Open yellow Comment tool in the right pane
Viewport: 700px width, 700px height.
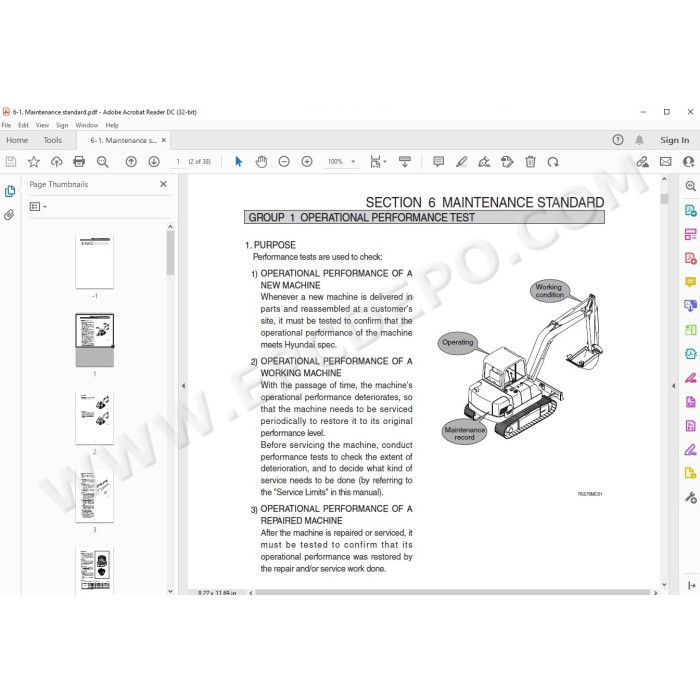[x=690, y=282]
